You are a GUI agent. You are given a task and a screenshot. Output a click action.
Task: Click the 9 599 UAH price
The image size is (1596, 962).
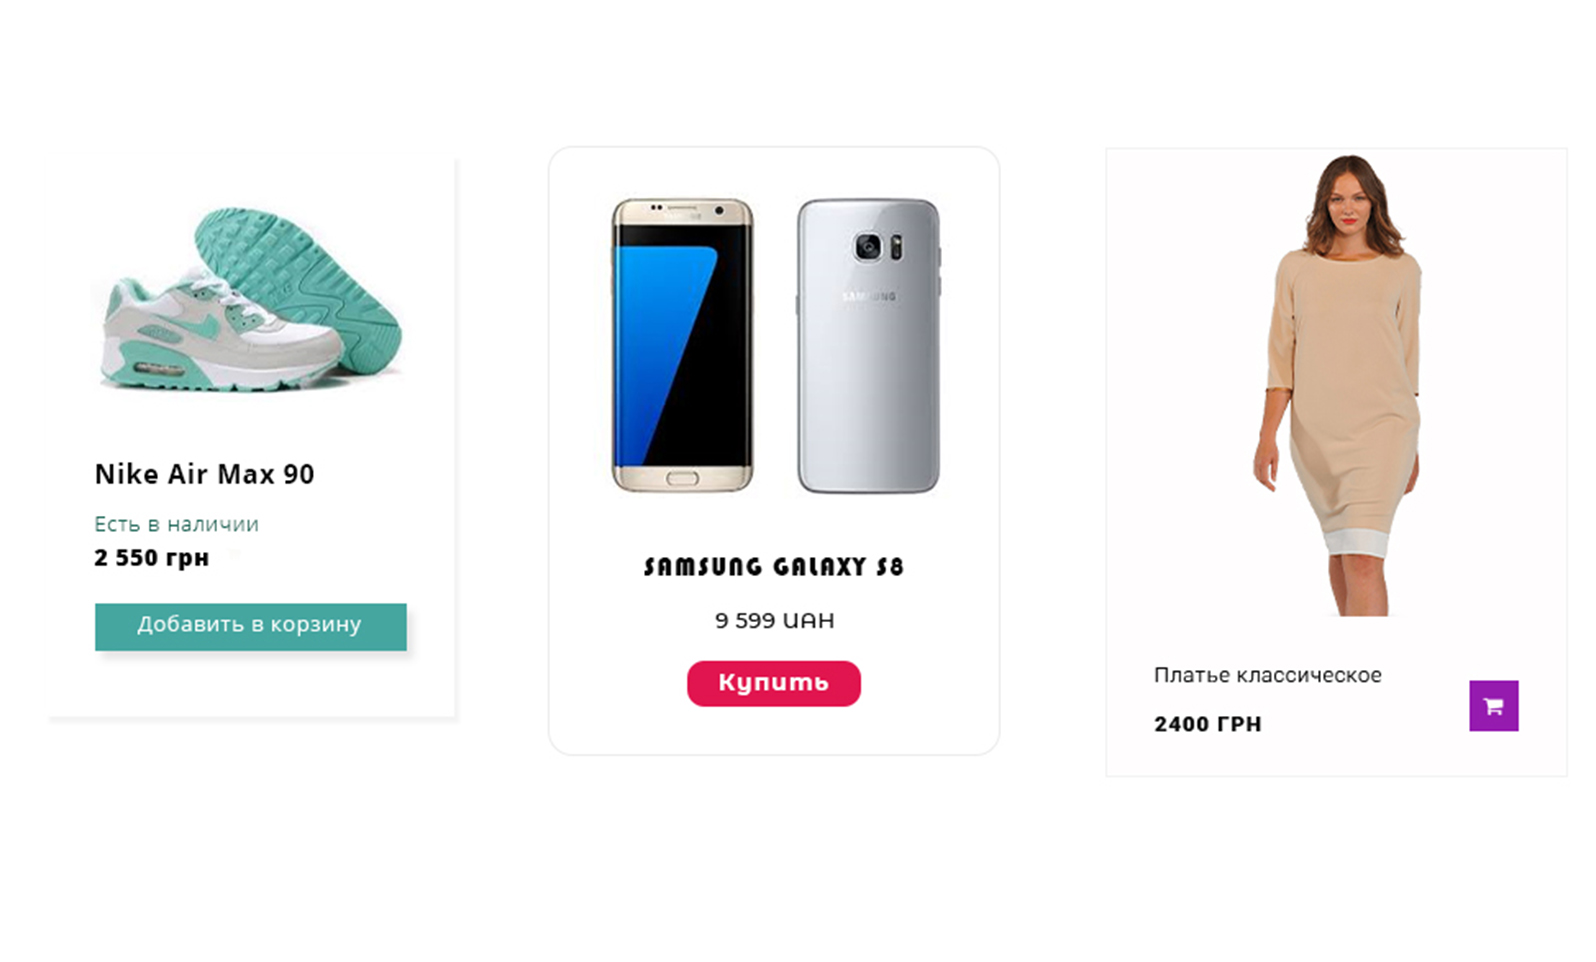pyautogui.click(x=774, y=620)
